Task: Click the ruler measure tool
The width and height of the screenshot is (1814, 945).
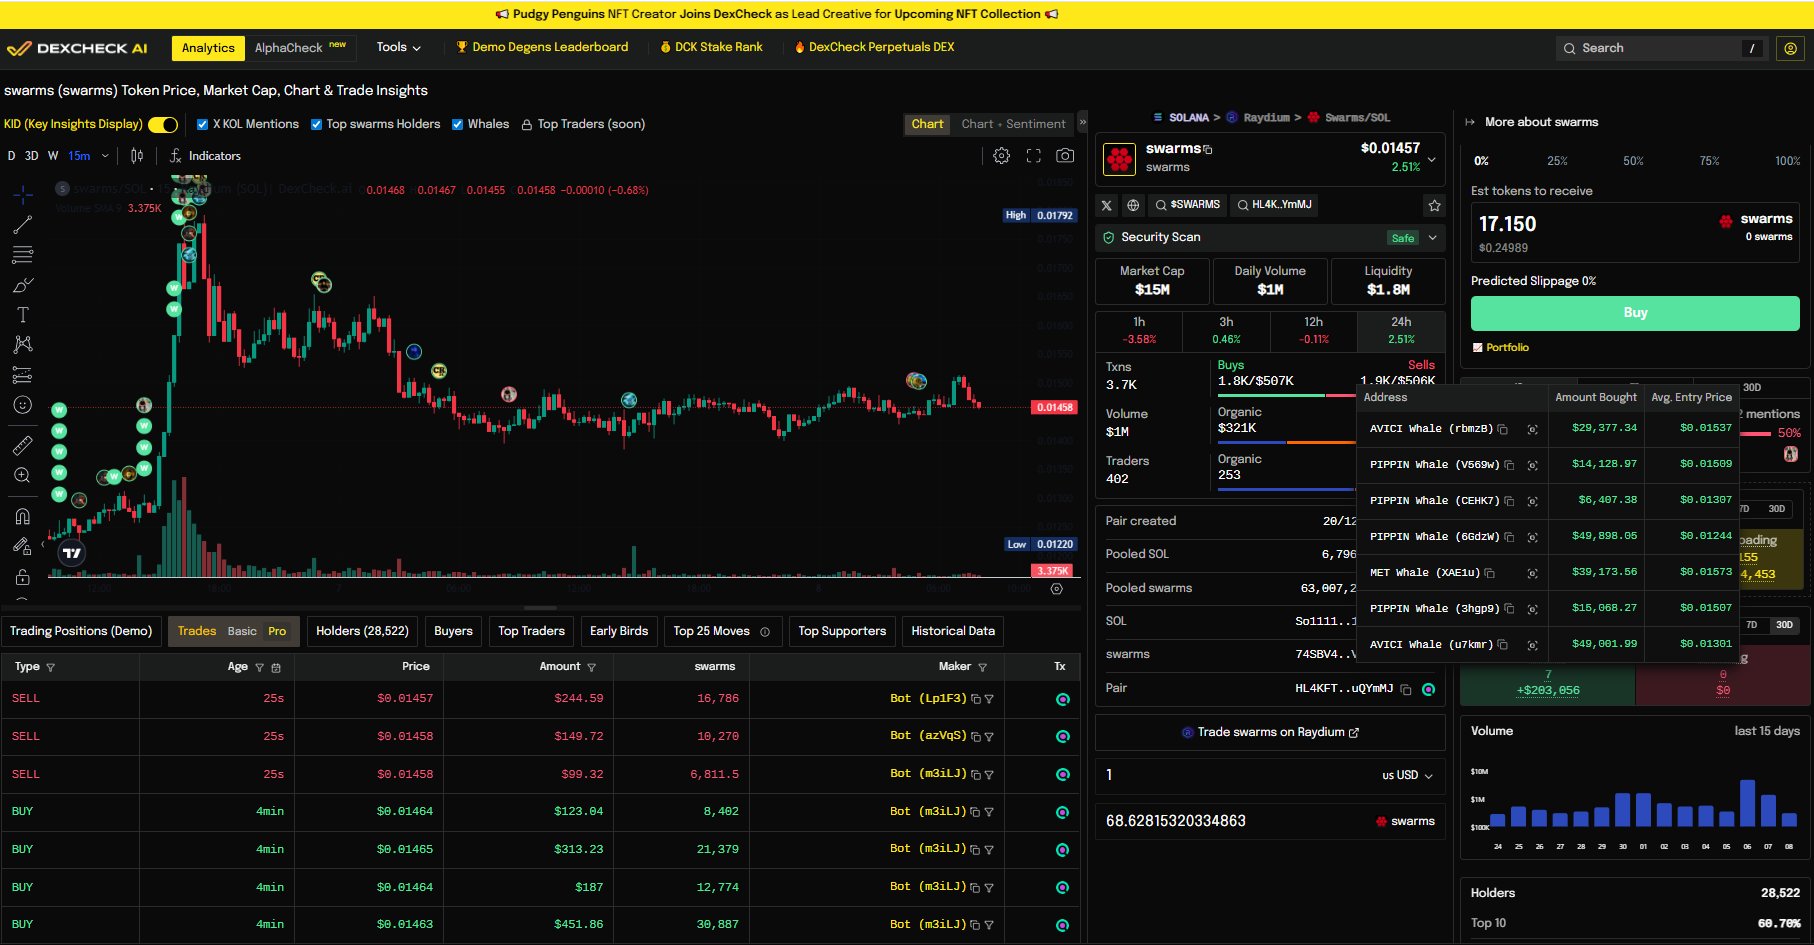Action: click(22, 445)
